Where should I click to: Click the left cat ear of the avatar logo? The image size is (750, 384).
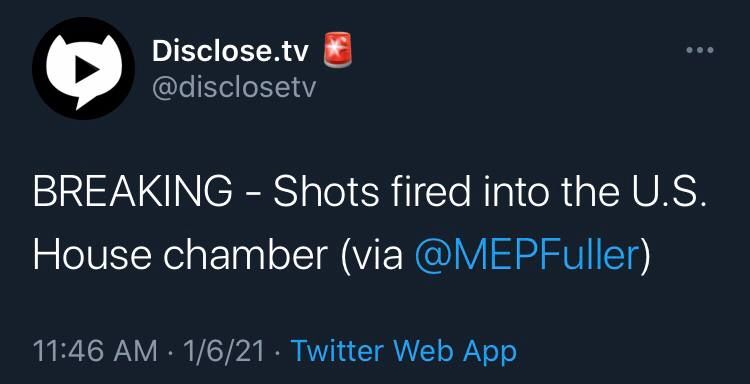[x=55, y=44]
